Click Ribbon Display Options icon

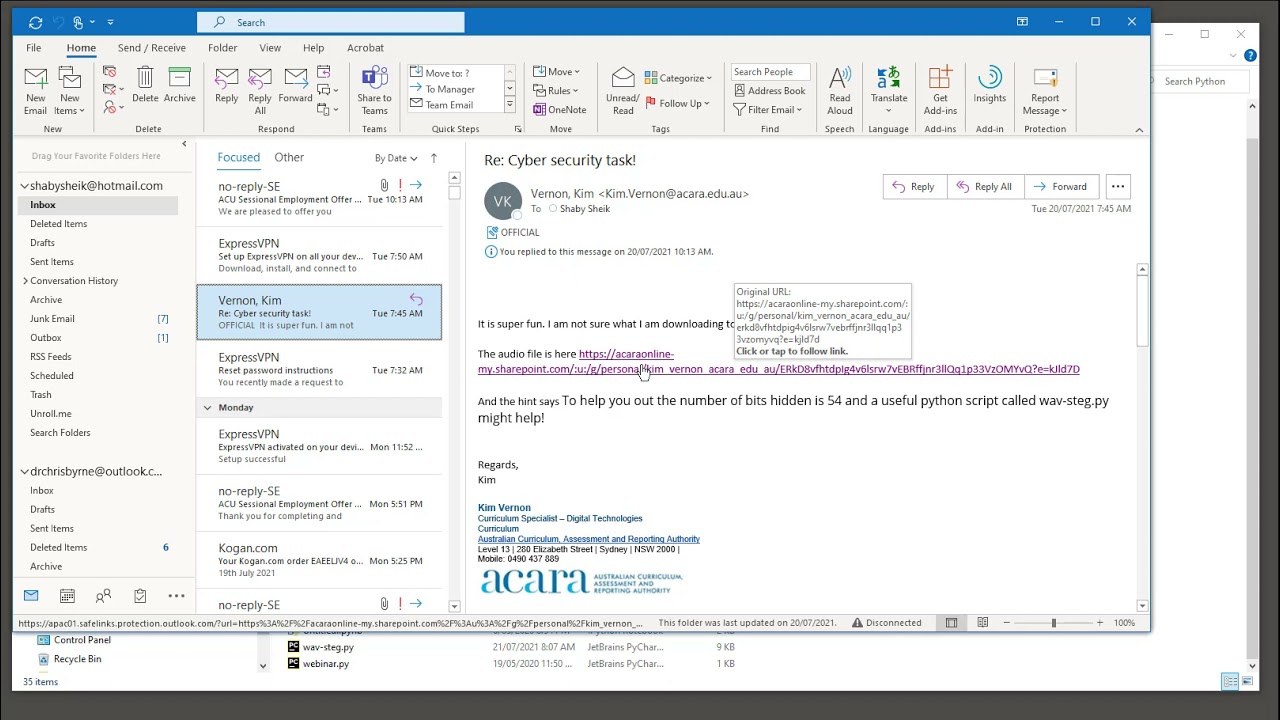pos(1022,22)
